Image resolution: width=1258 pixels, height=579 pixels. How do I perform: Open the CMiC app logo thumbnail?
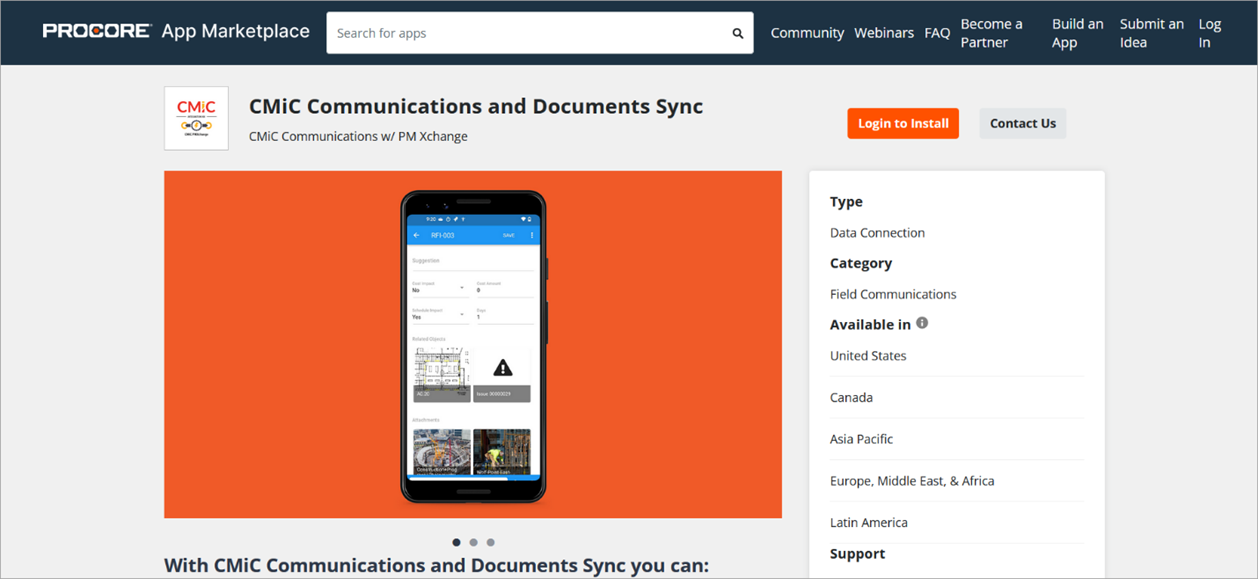coord(196,118)
